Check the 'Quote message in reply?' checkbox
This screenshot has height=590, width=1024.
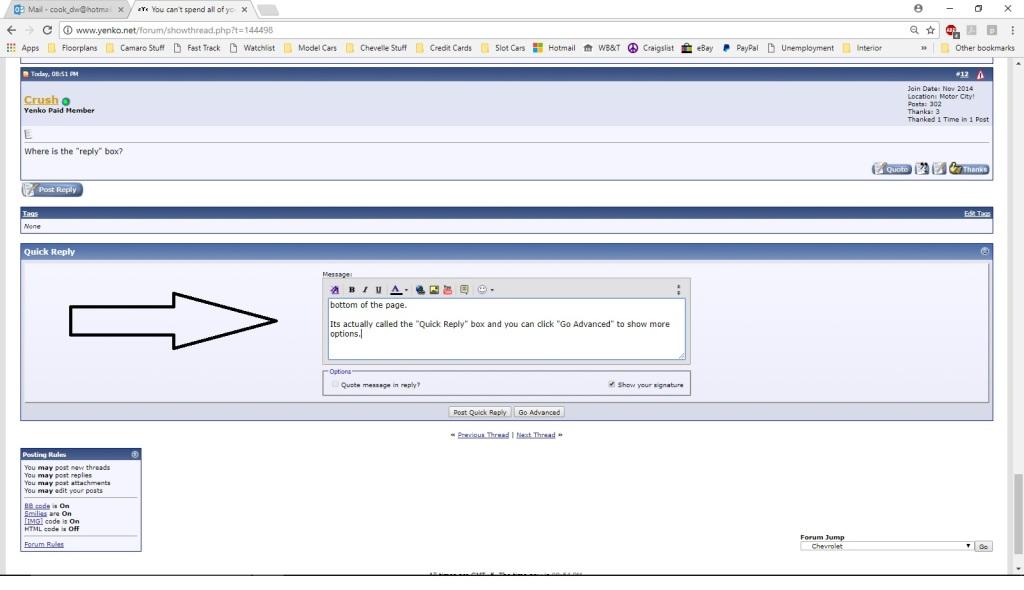point(335,384)
